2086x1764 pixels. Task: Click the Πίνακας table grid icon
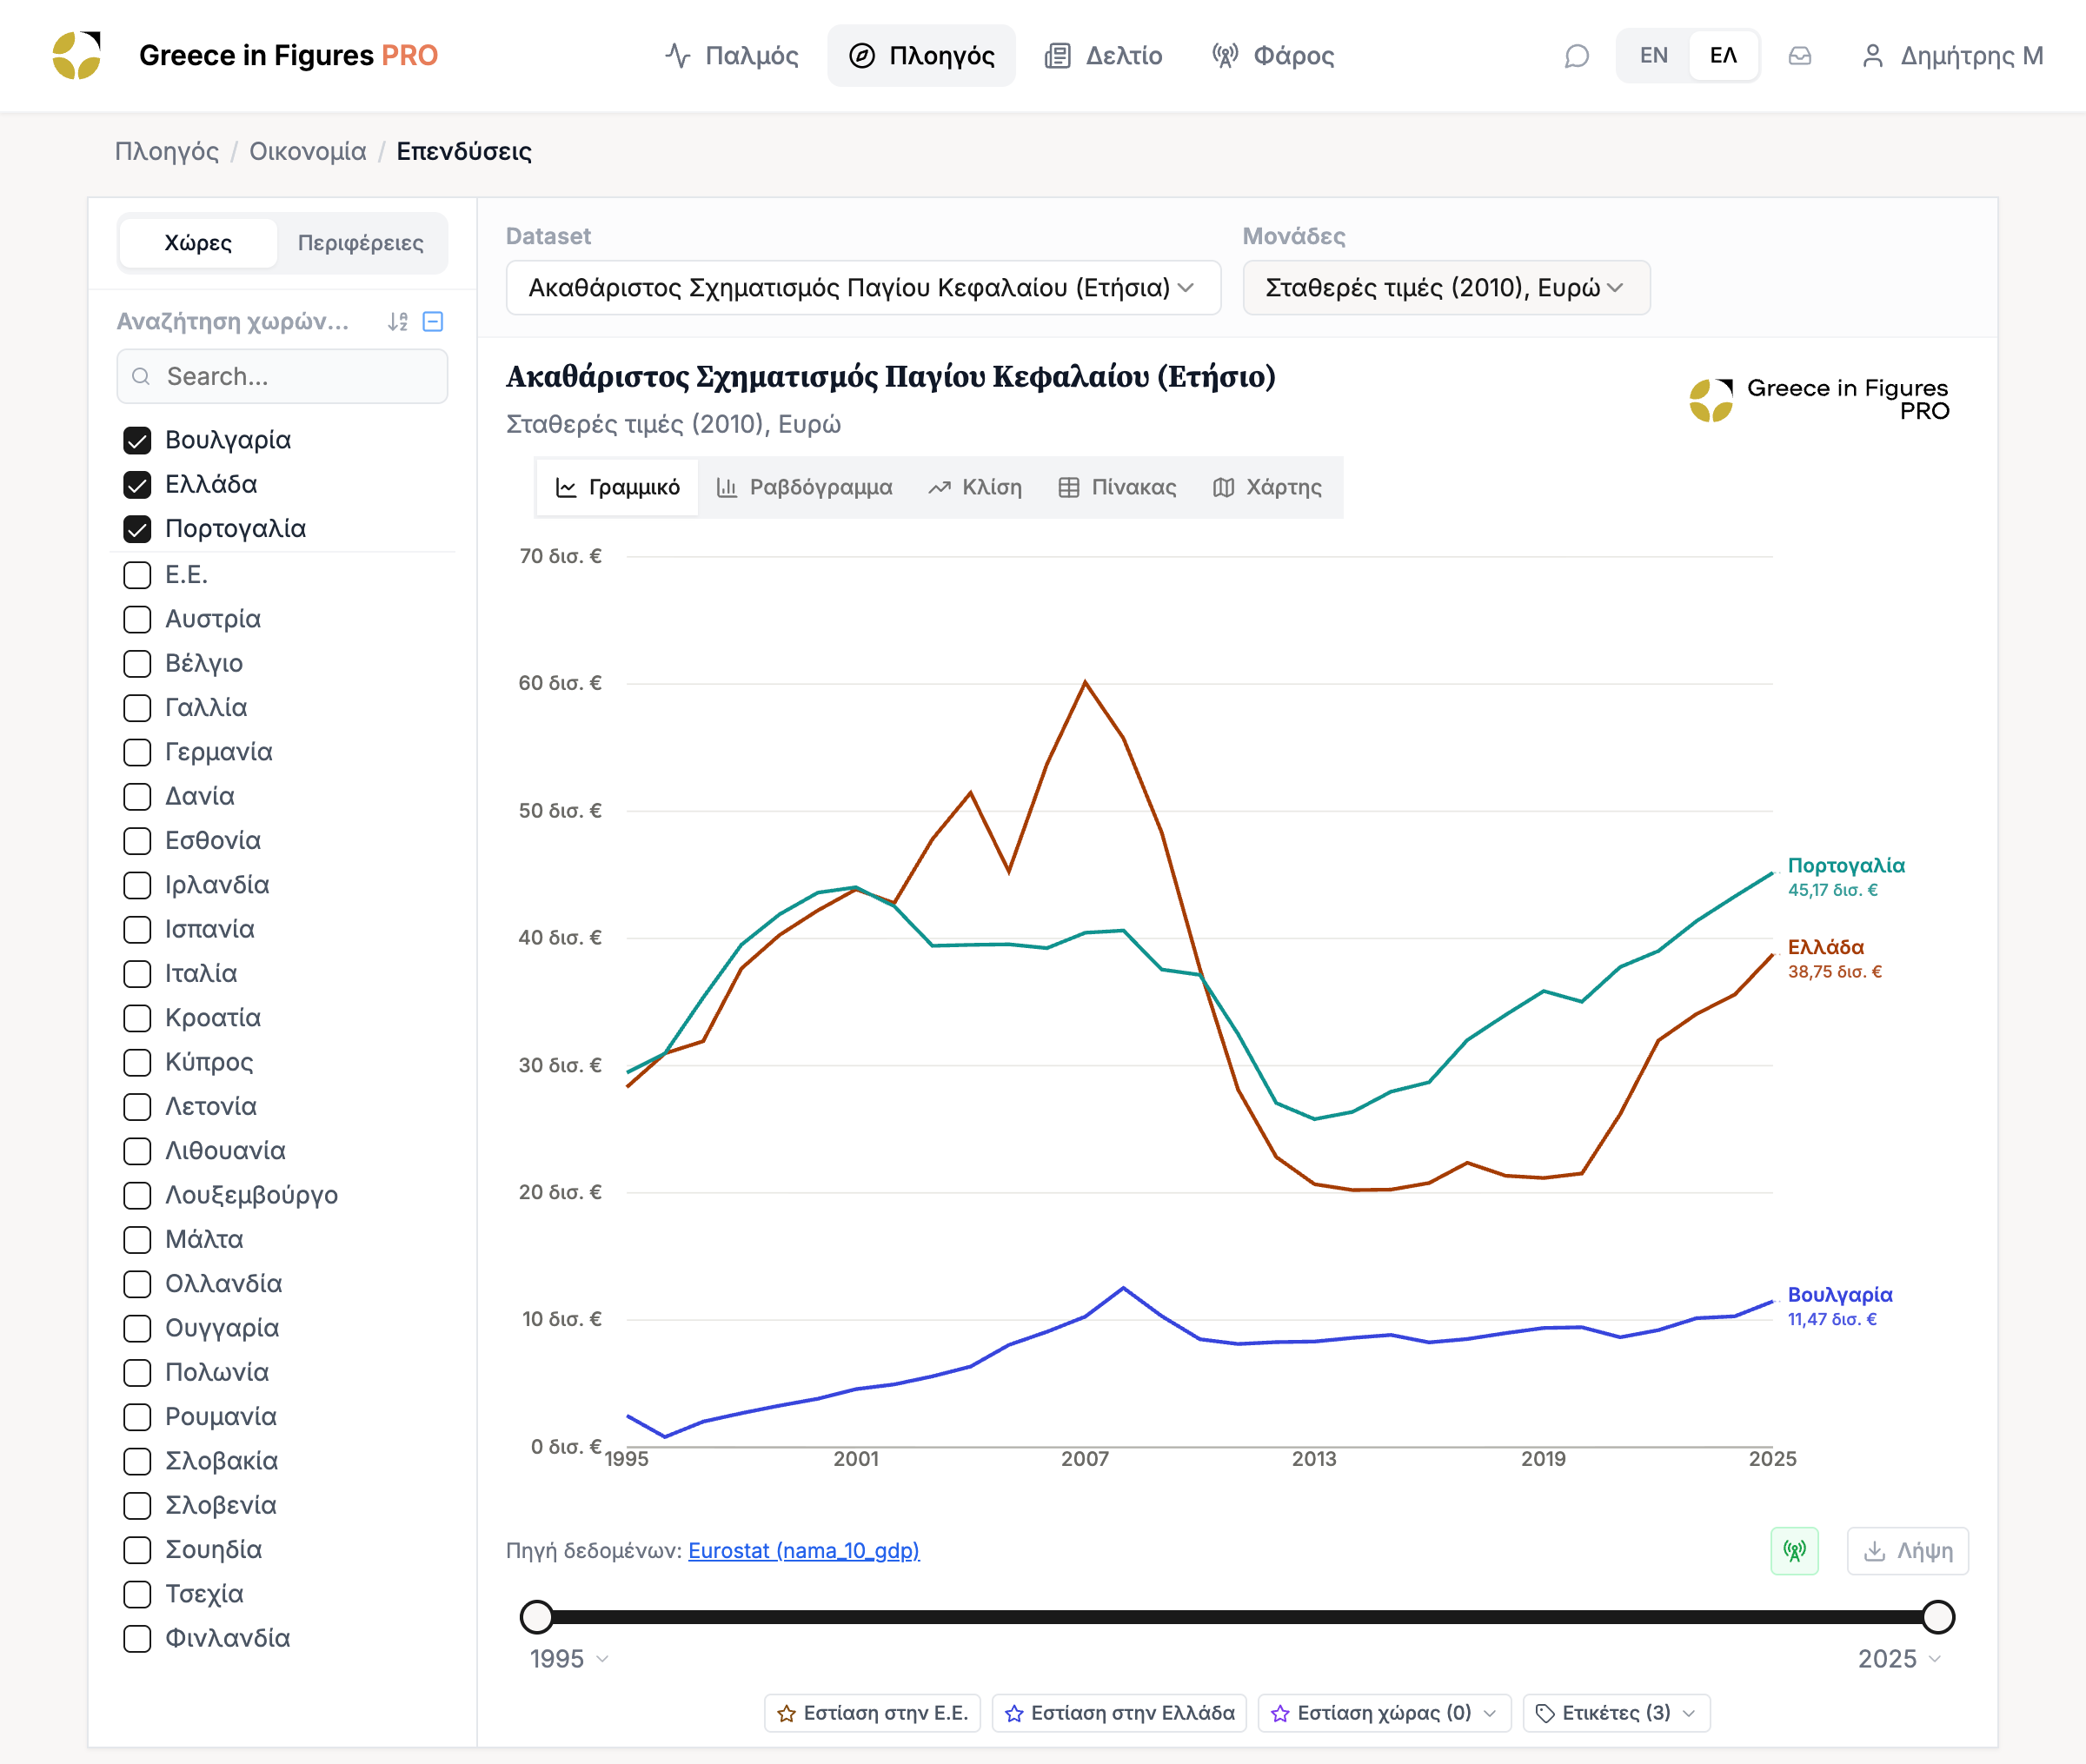(1069, 488)
